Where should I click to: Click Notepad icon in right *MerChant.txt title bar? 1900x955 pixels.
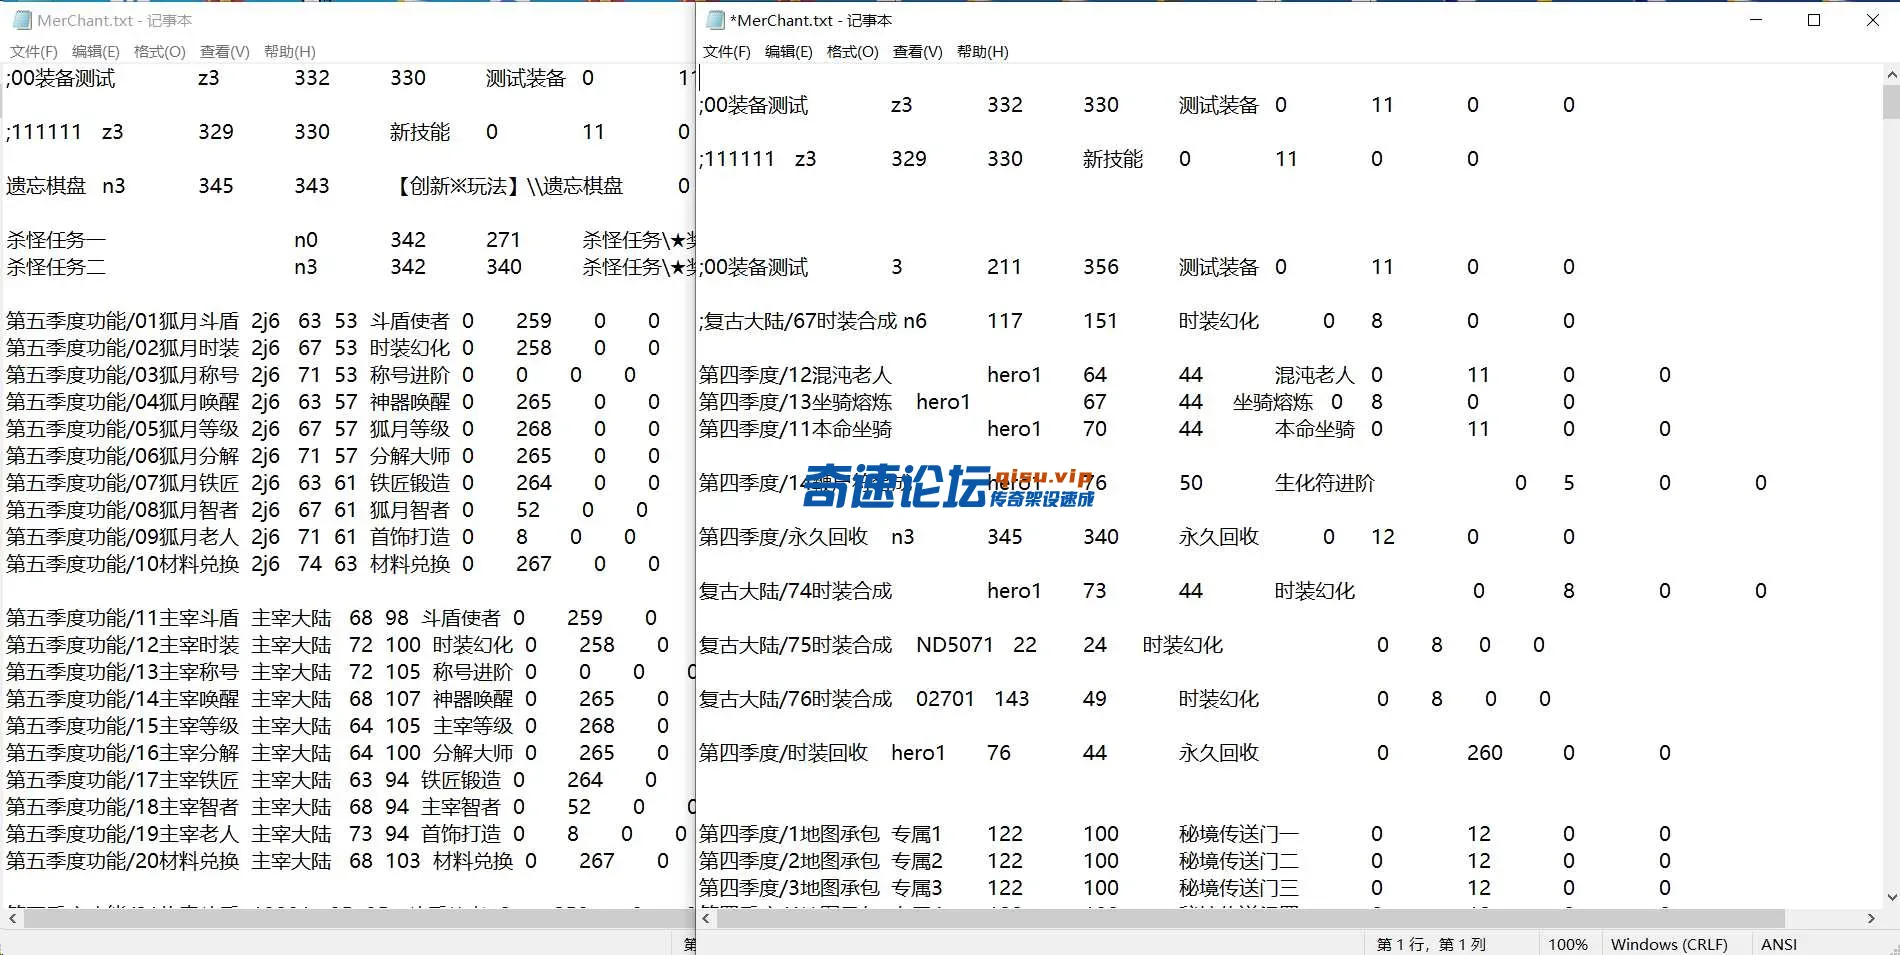pos(715,20)
